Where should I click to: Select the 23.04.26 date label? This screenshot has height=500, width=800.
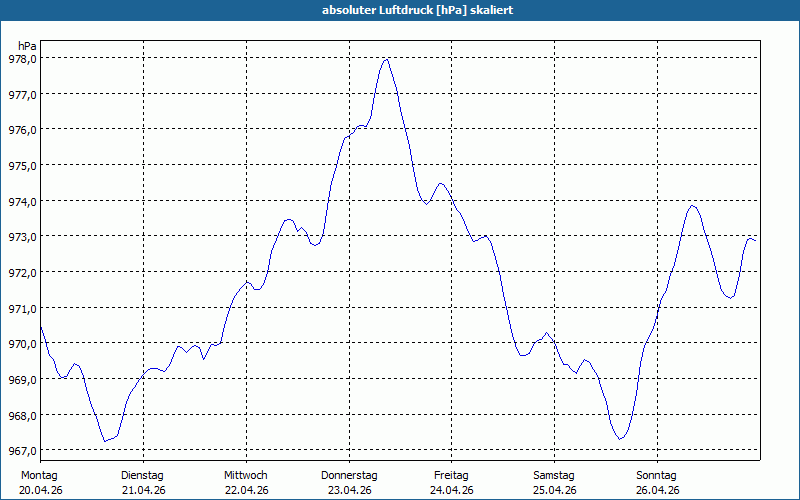coord(349,491)
